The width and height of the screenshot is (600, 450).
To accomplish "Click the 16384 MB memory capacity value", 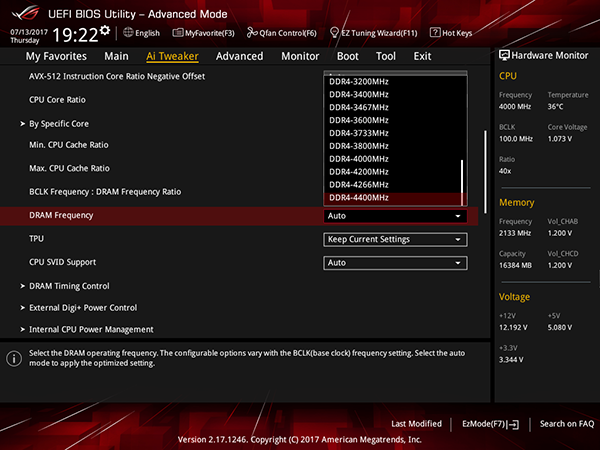I will [x=515, y=266].
